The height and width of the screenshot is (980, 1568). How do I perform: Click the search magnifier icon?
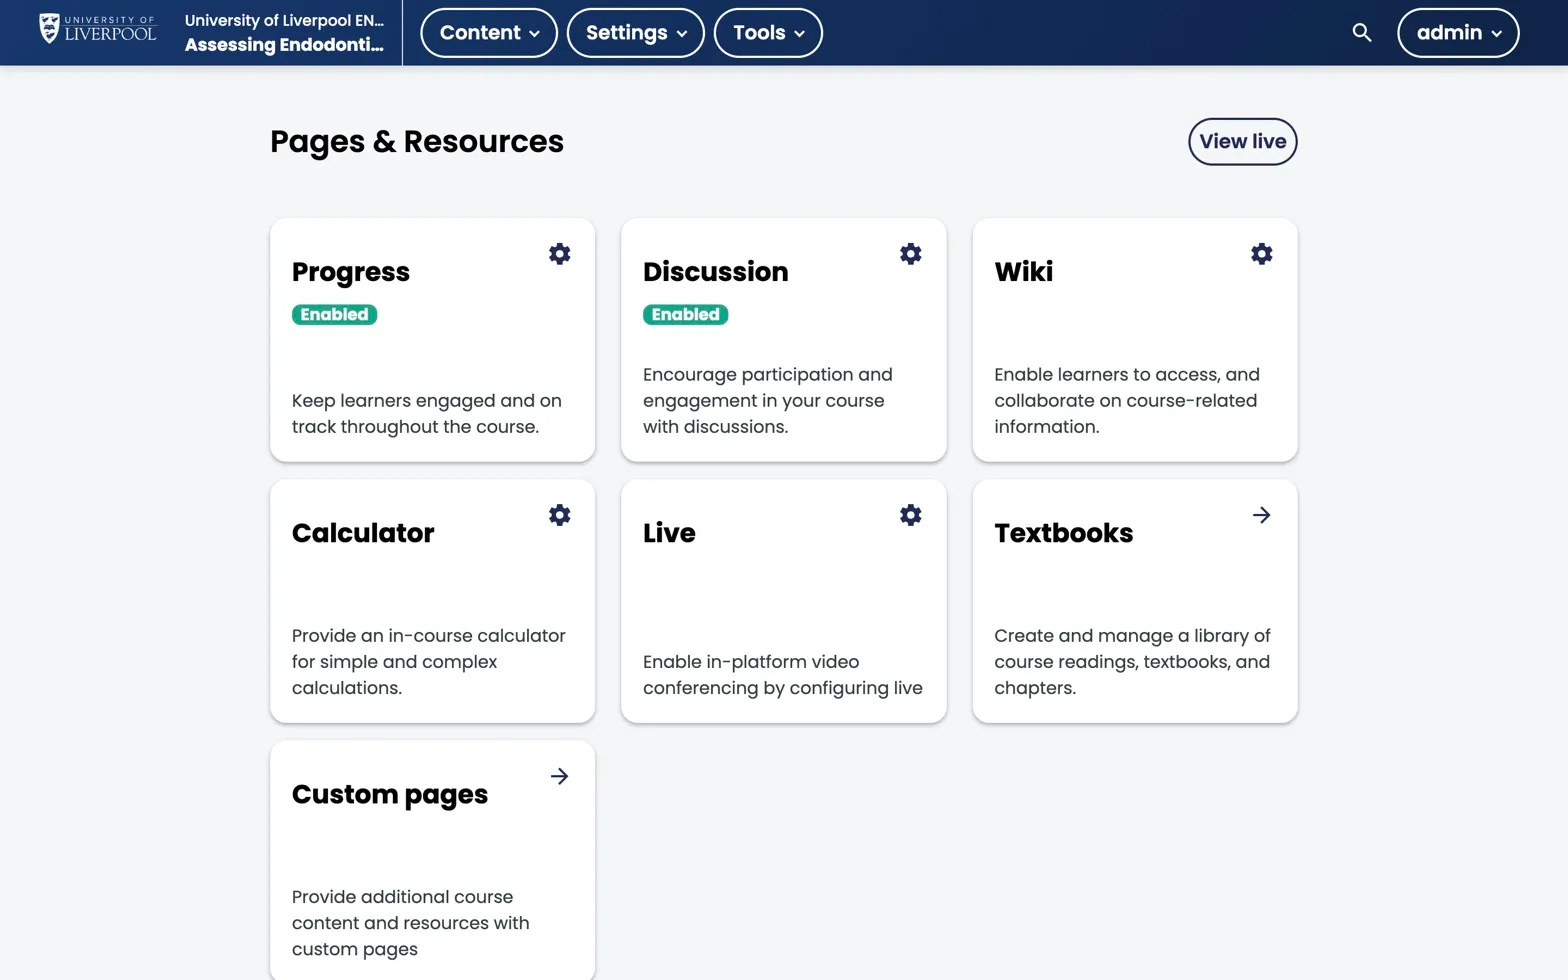click(x=1362, y=33)
